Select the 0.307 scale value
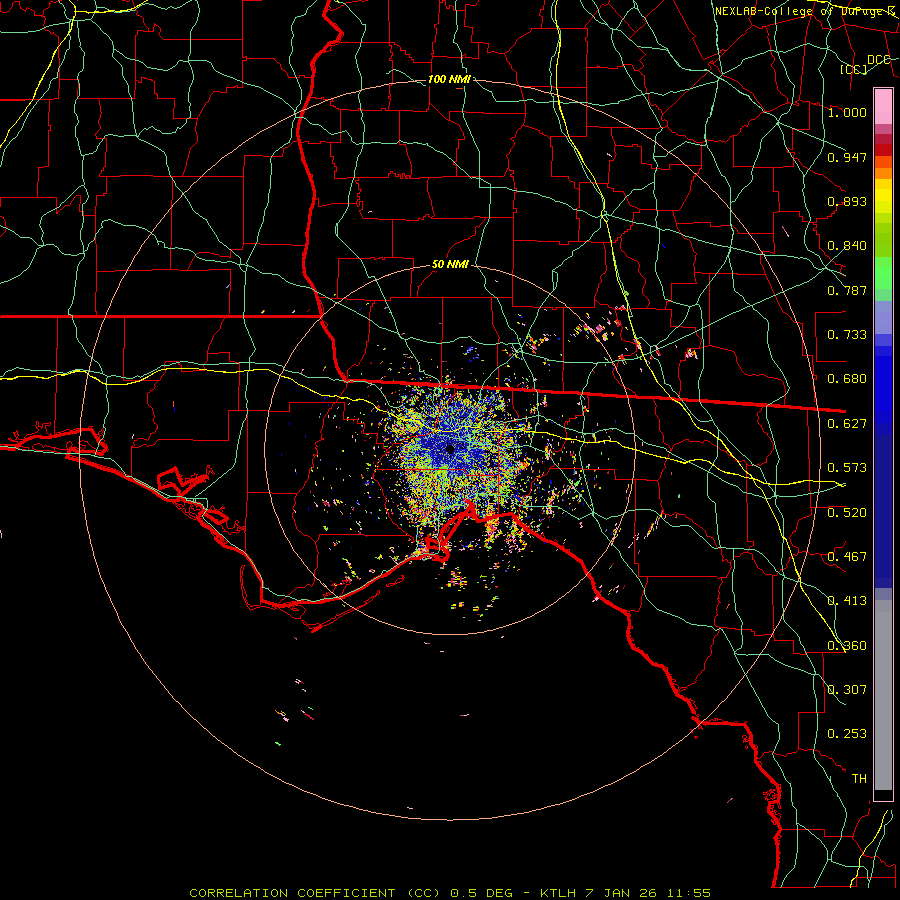900x900 pixels. (x=847, y=690)
